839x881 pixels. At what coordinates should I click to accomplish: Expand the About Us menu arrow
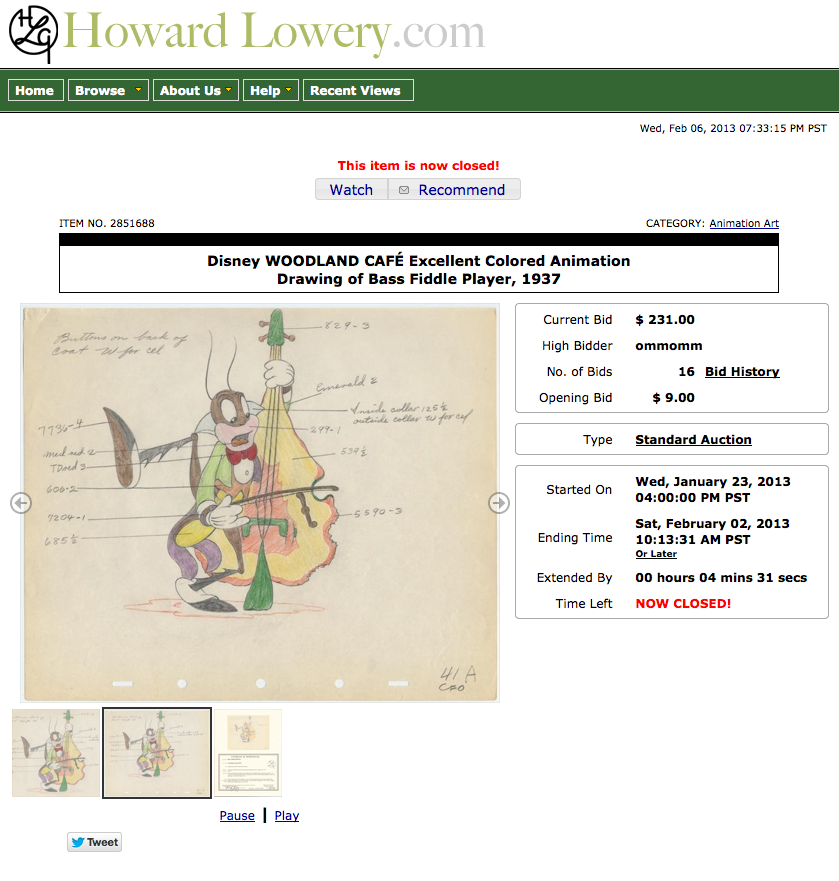point(228,90)
